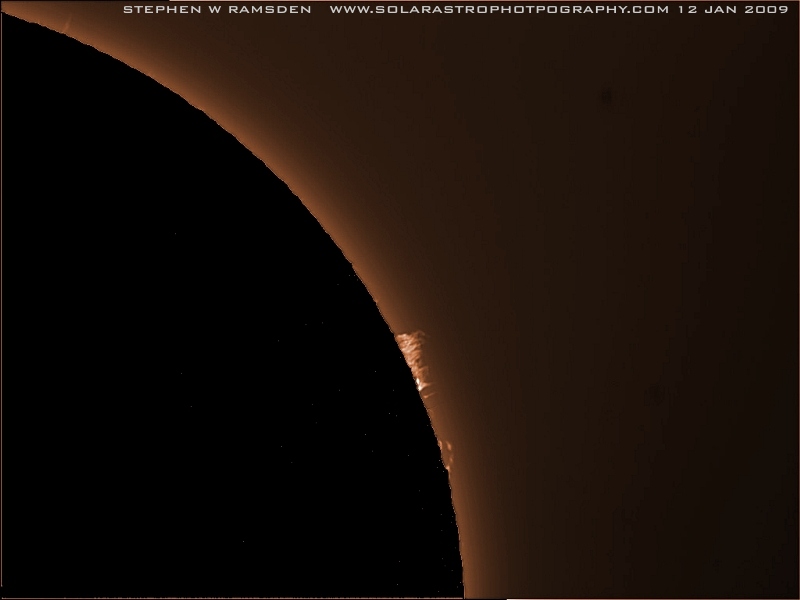Click the '12 JAN 2009' date text
The width and height of the screenshot is (800, 600).
[x=733, y=10]
